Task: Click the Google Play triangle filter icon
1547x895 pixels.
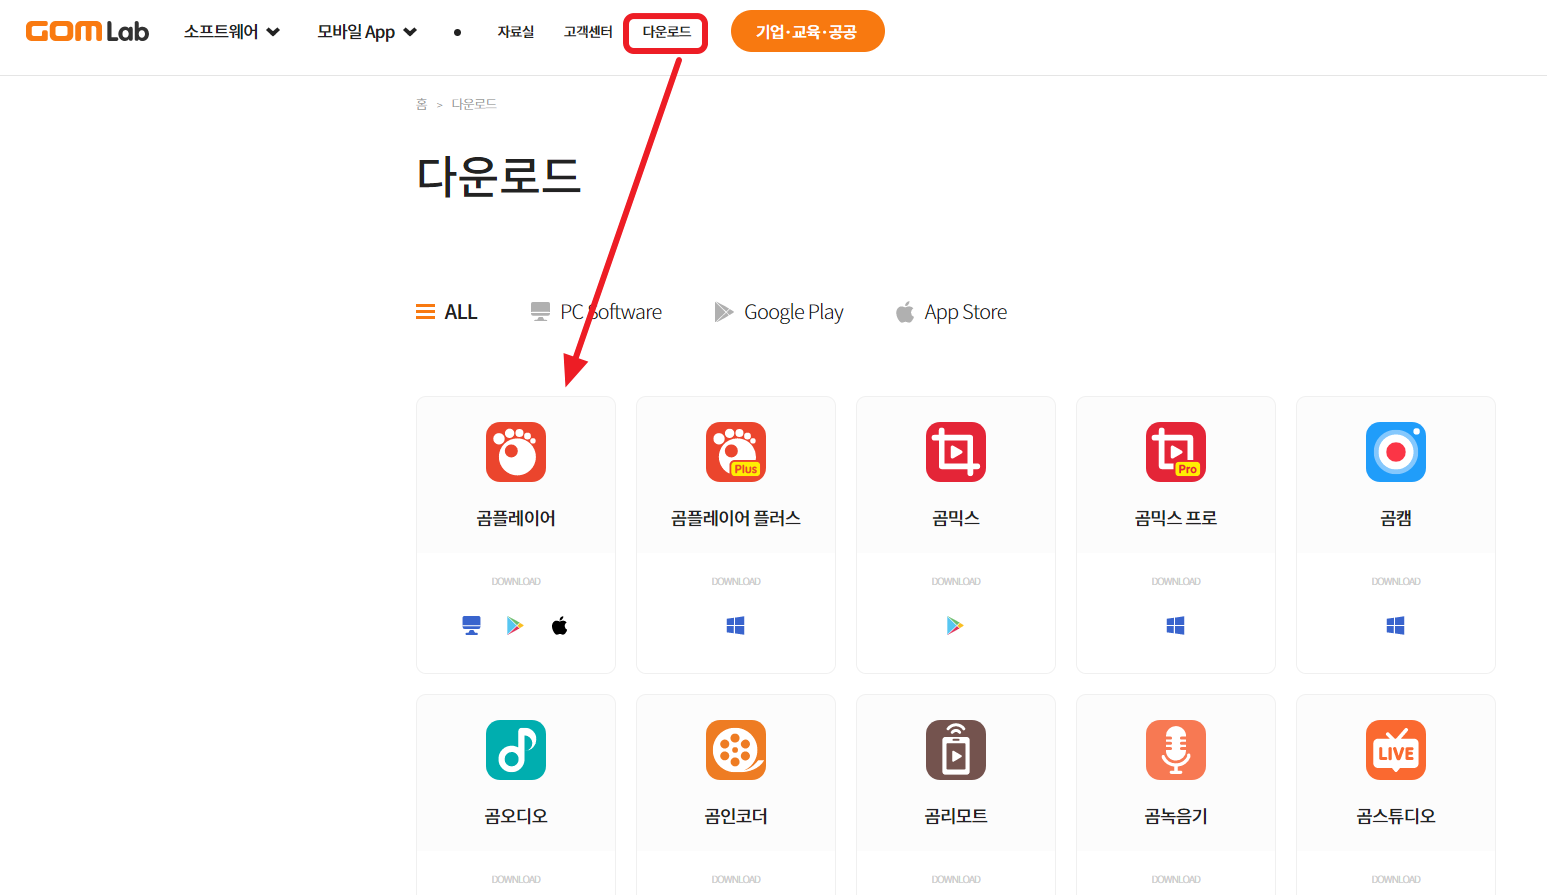Action: click(724, 312)
